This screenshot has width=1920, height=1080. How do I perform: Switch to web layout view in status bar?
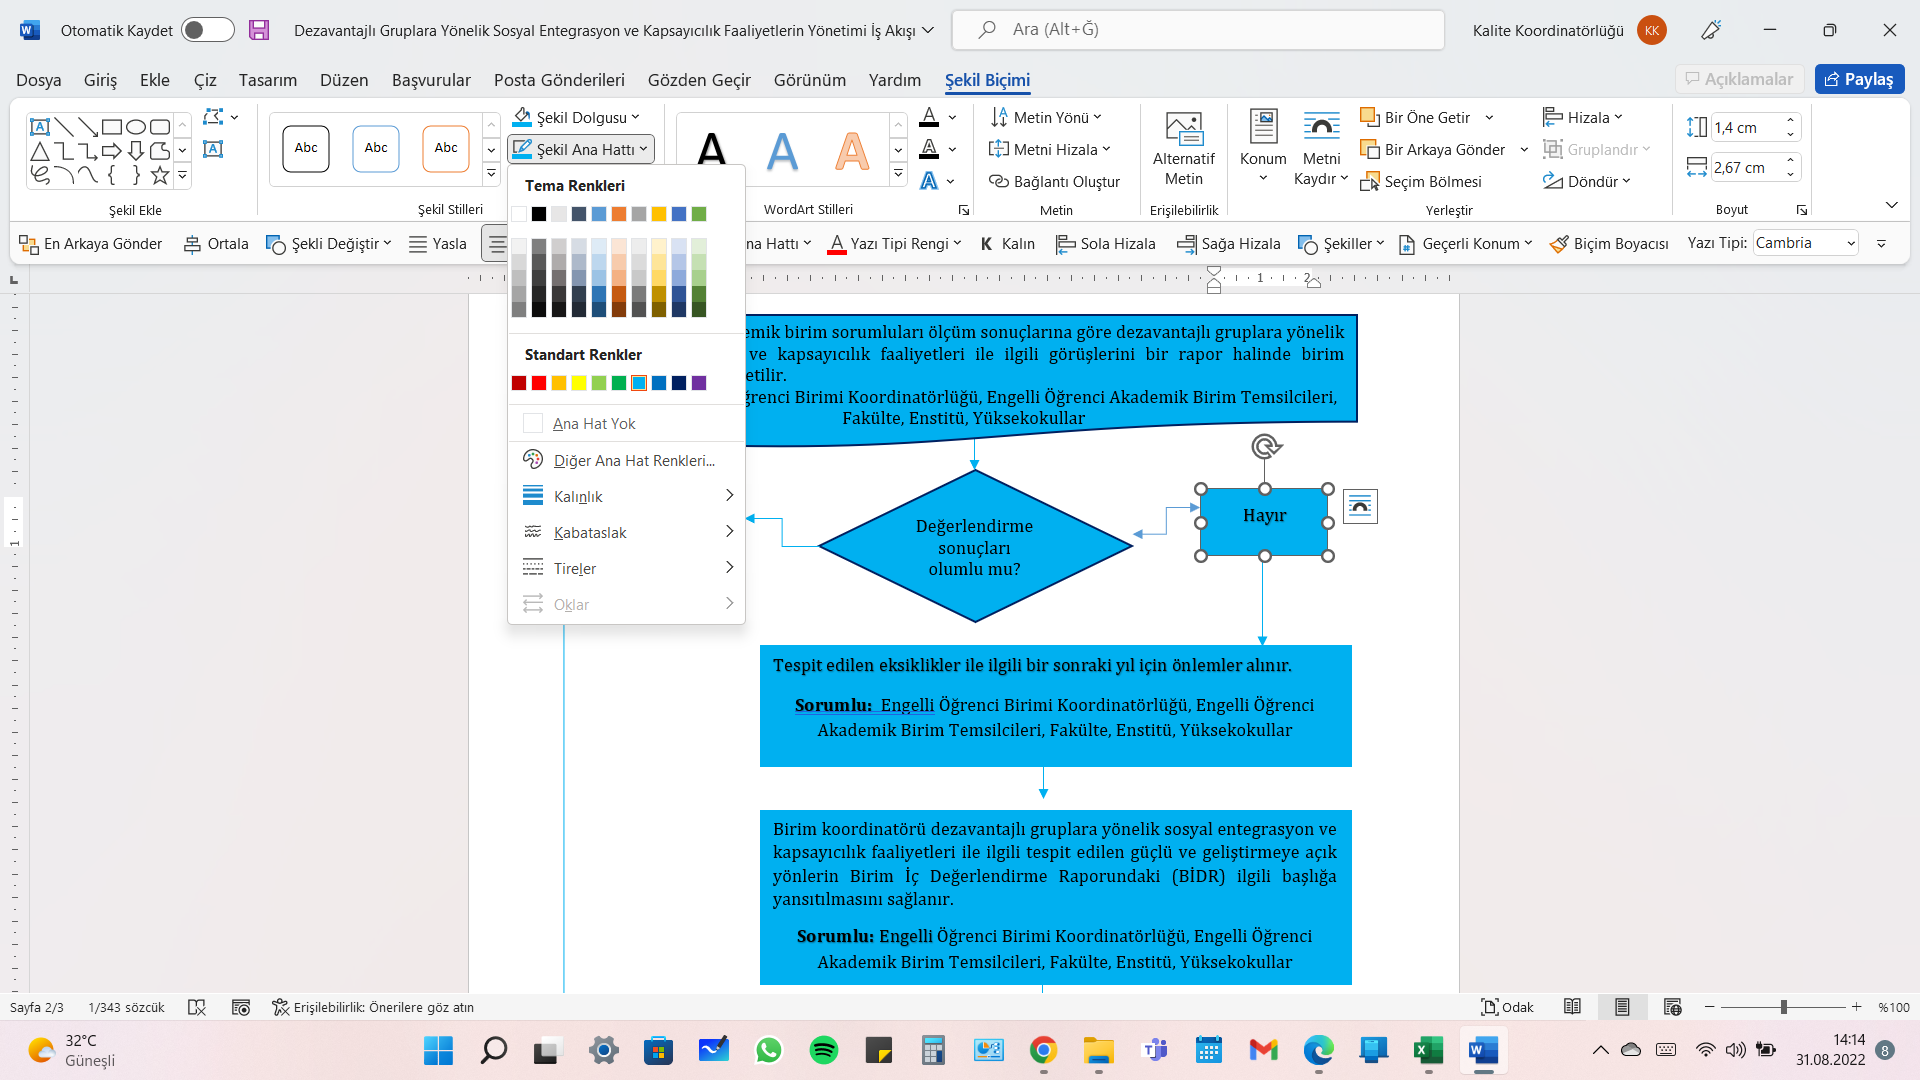pyautogui.click(x=1672, y=1007)
